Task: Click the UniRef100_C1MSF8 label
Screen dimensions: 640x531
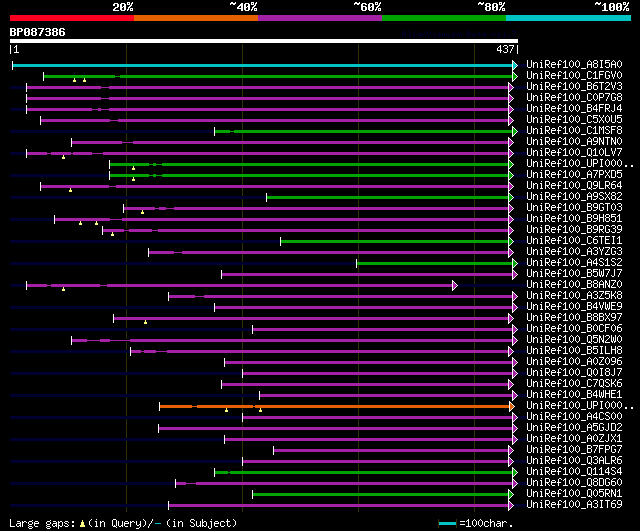Action: pyautogui.click(x=574, y=131)
